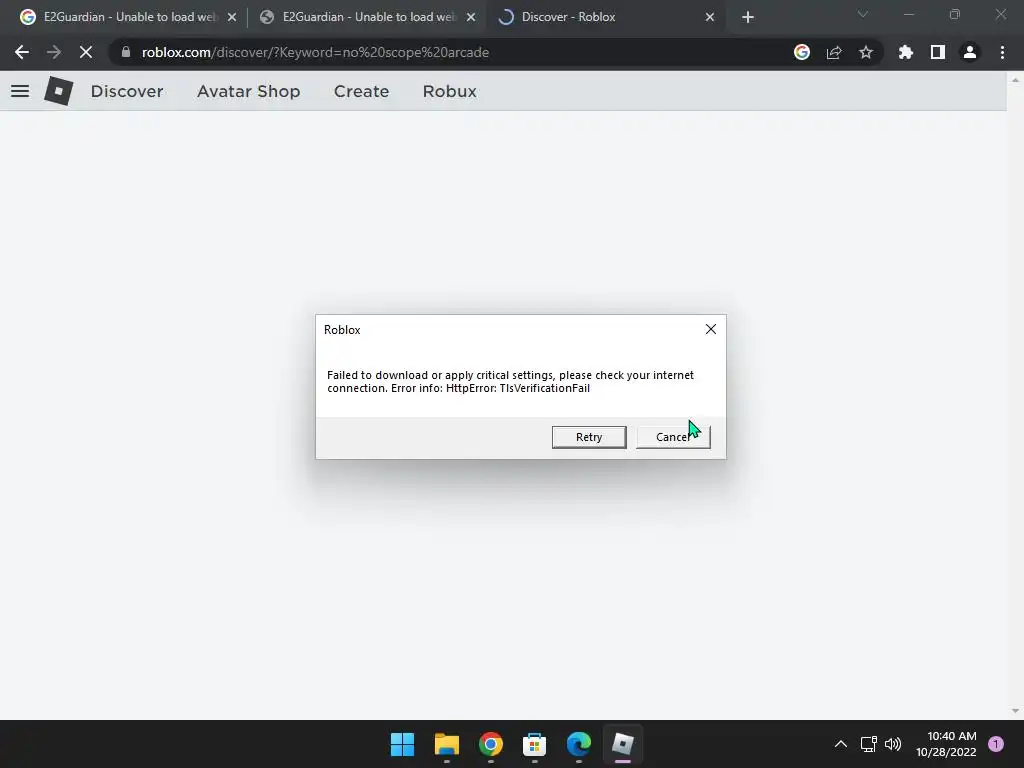Click the volume tray icon
The height and width of the screenshot is (768, 1024).
(x=893, y=744)
